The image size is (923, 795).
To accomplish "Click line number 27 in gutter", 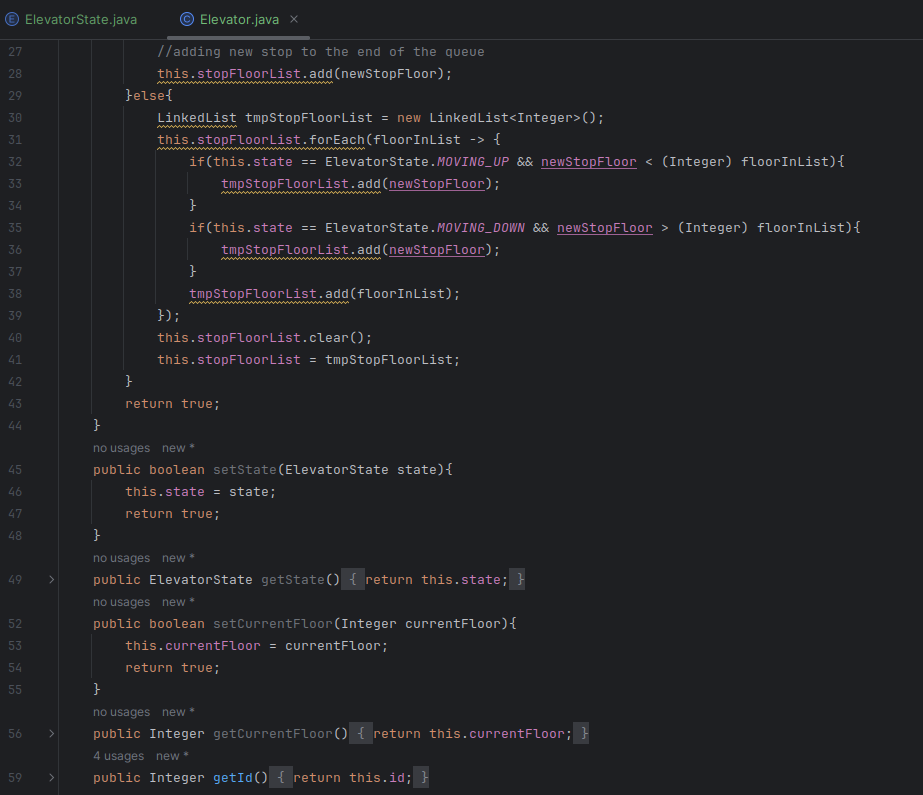I will pyautogui.click(x=15, y=52).
